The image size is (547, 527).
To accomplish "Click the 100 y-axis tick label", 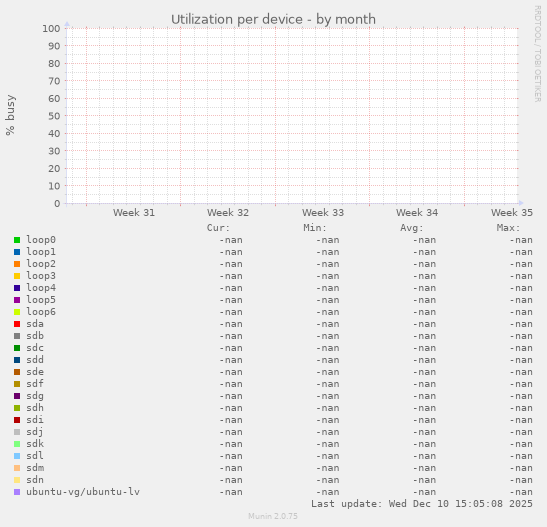I will point(51,29).
